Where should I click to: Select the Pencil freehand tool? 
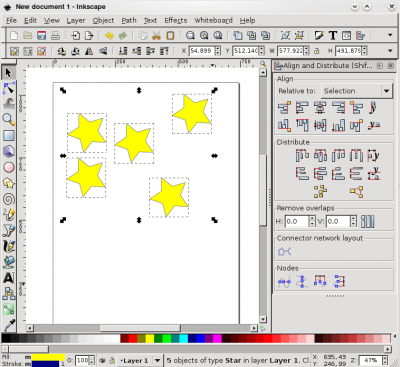click(x=9, y=215)
